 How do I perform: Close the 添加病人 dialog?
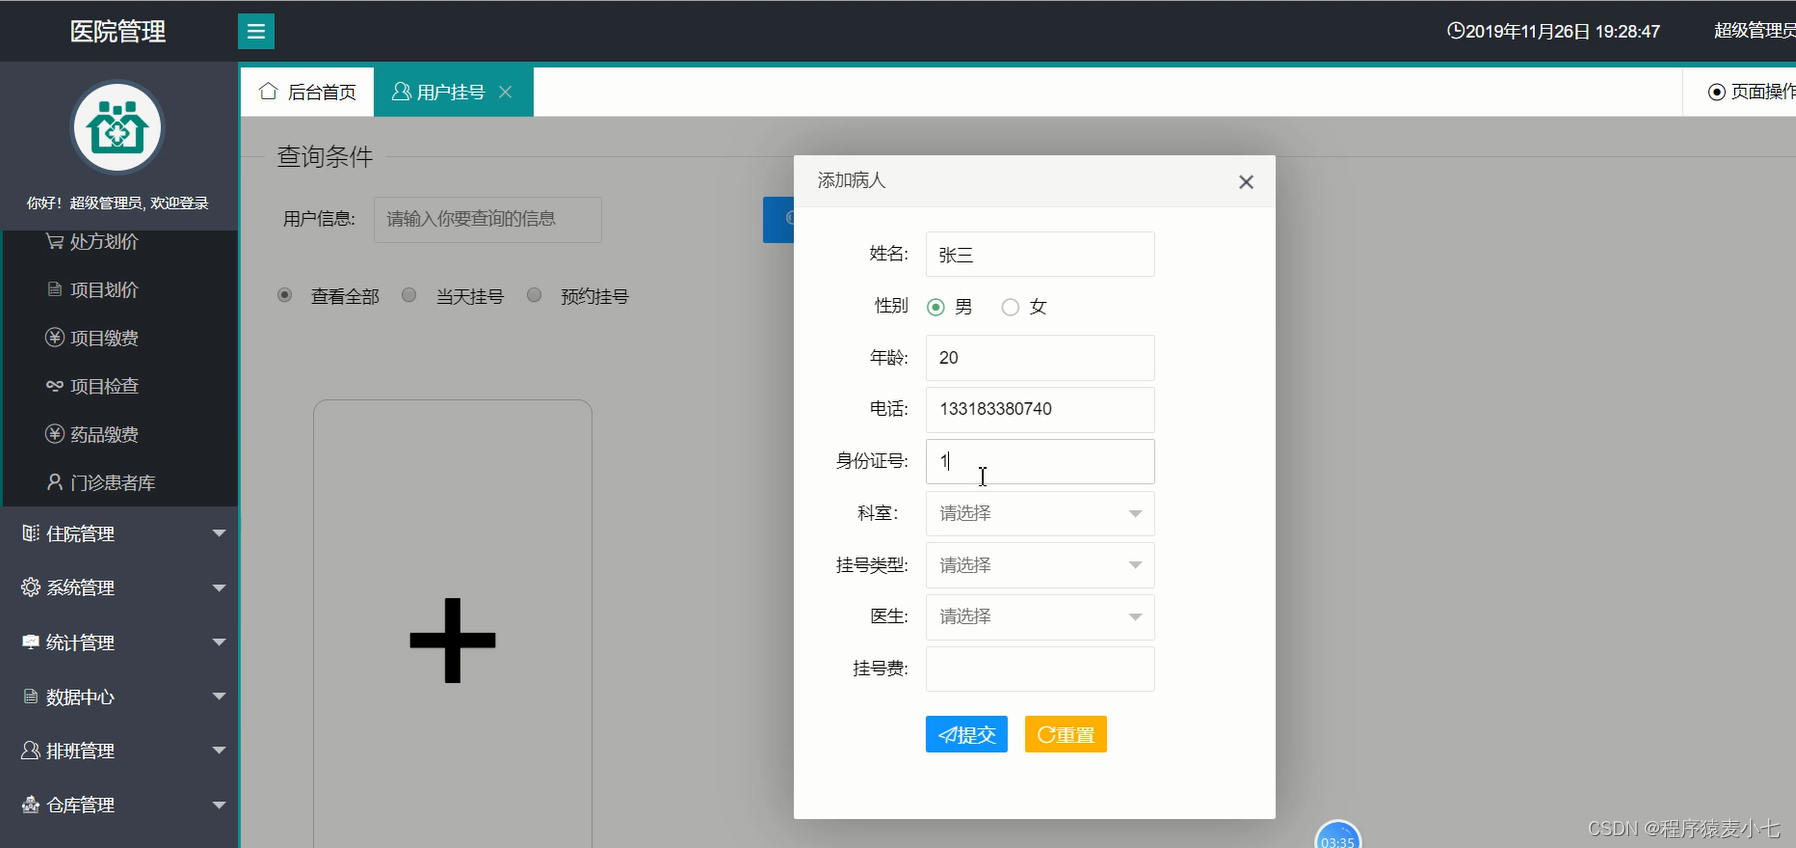pyautogui.click(x=1246, y=182)
